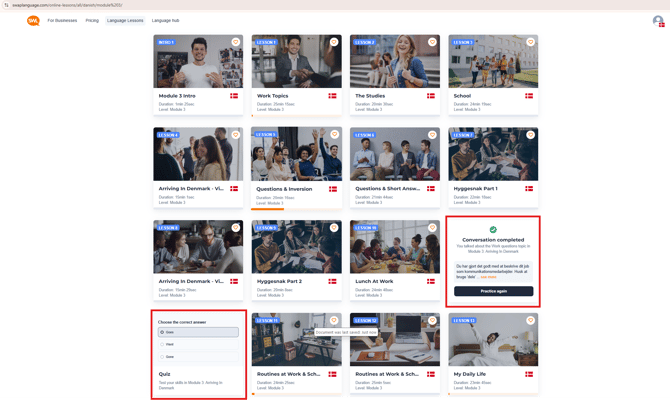The image size is (670, 400).
Task: Open the Language Lessons tab
Action: pos(125,20)
